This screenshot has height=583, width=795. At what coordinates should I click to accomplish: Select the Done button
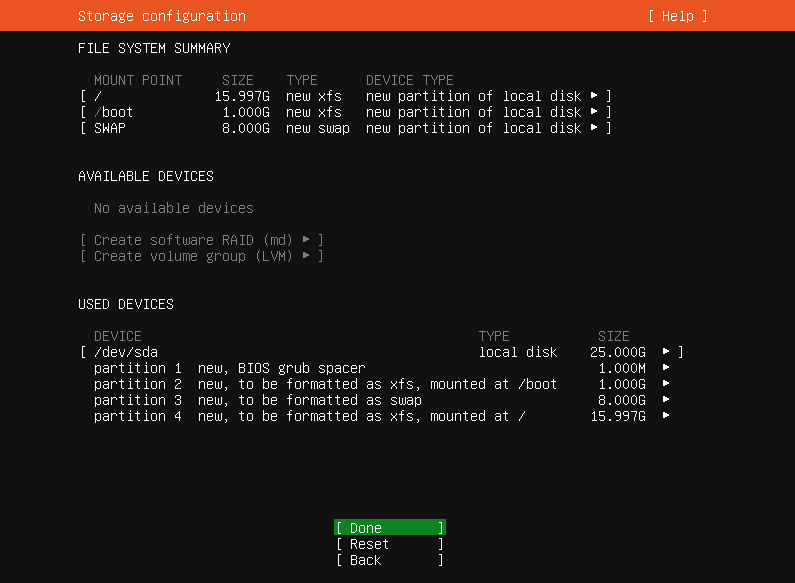tap(389, 528)
